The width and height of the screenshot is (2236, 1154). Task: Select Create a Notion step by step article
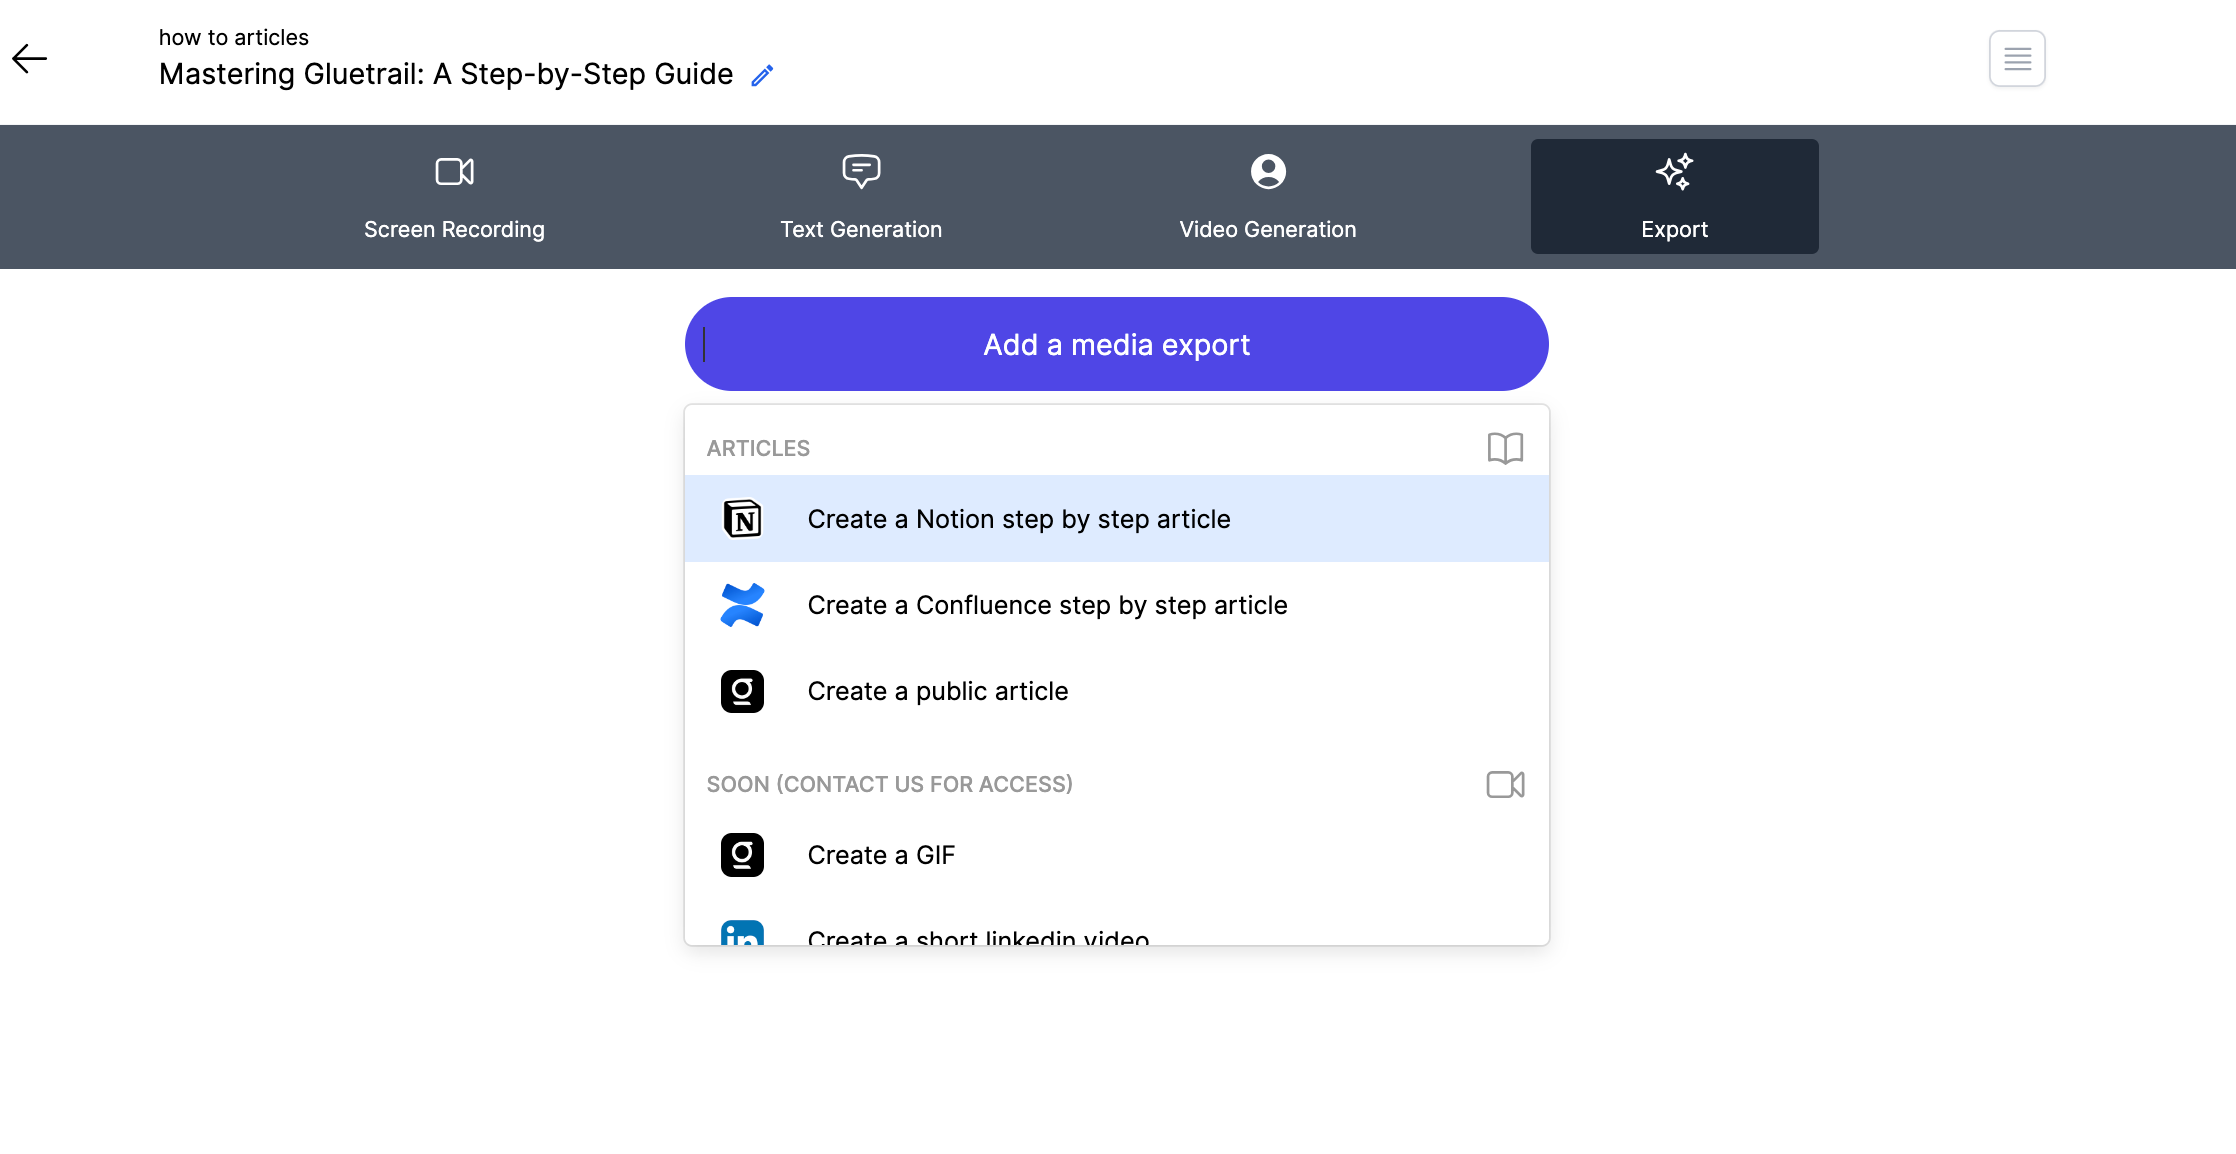click(1018, 519)
